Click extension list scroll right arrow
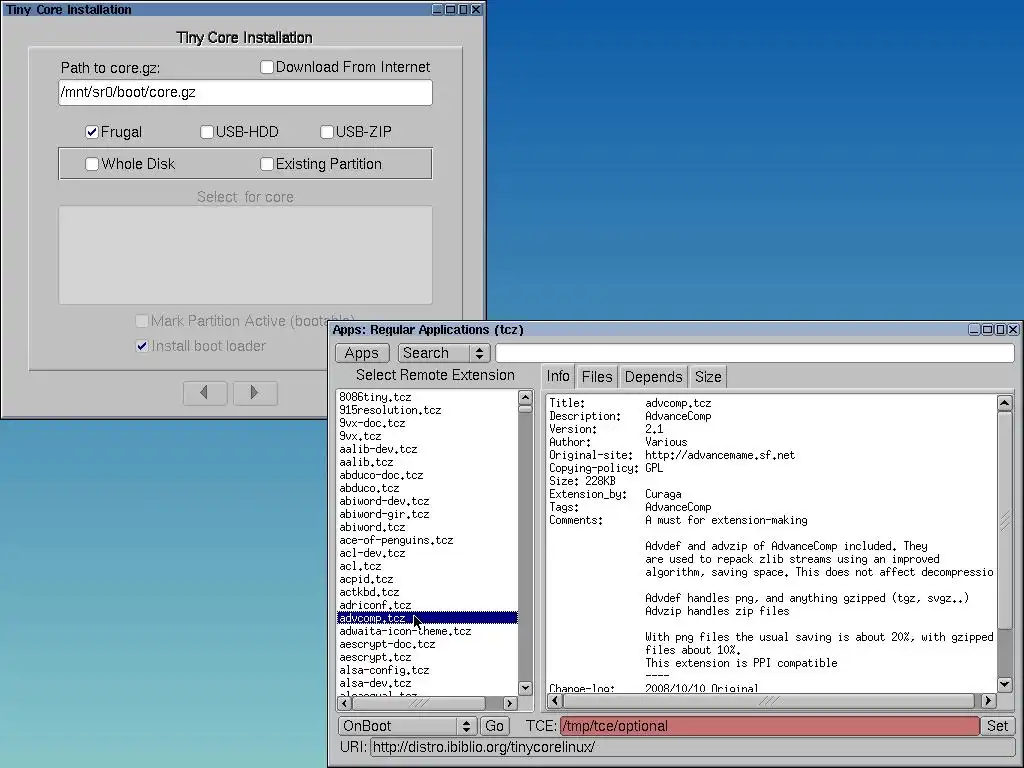 pos(510,703)
